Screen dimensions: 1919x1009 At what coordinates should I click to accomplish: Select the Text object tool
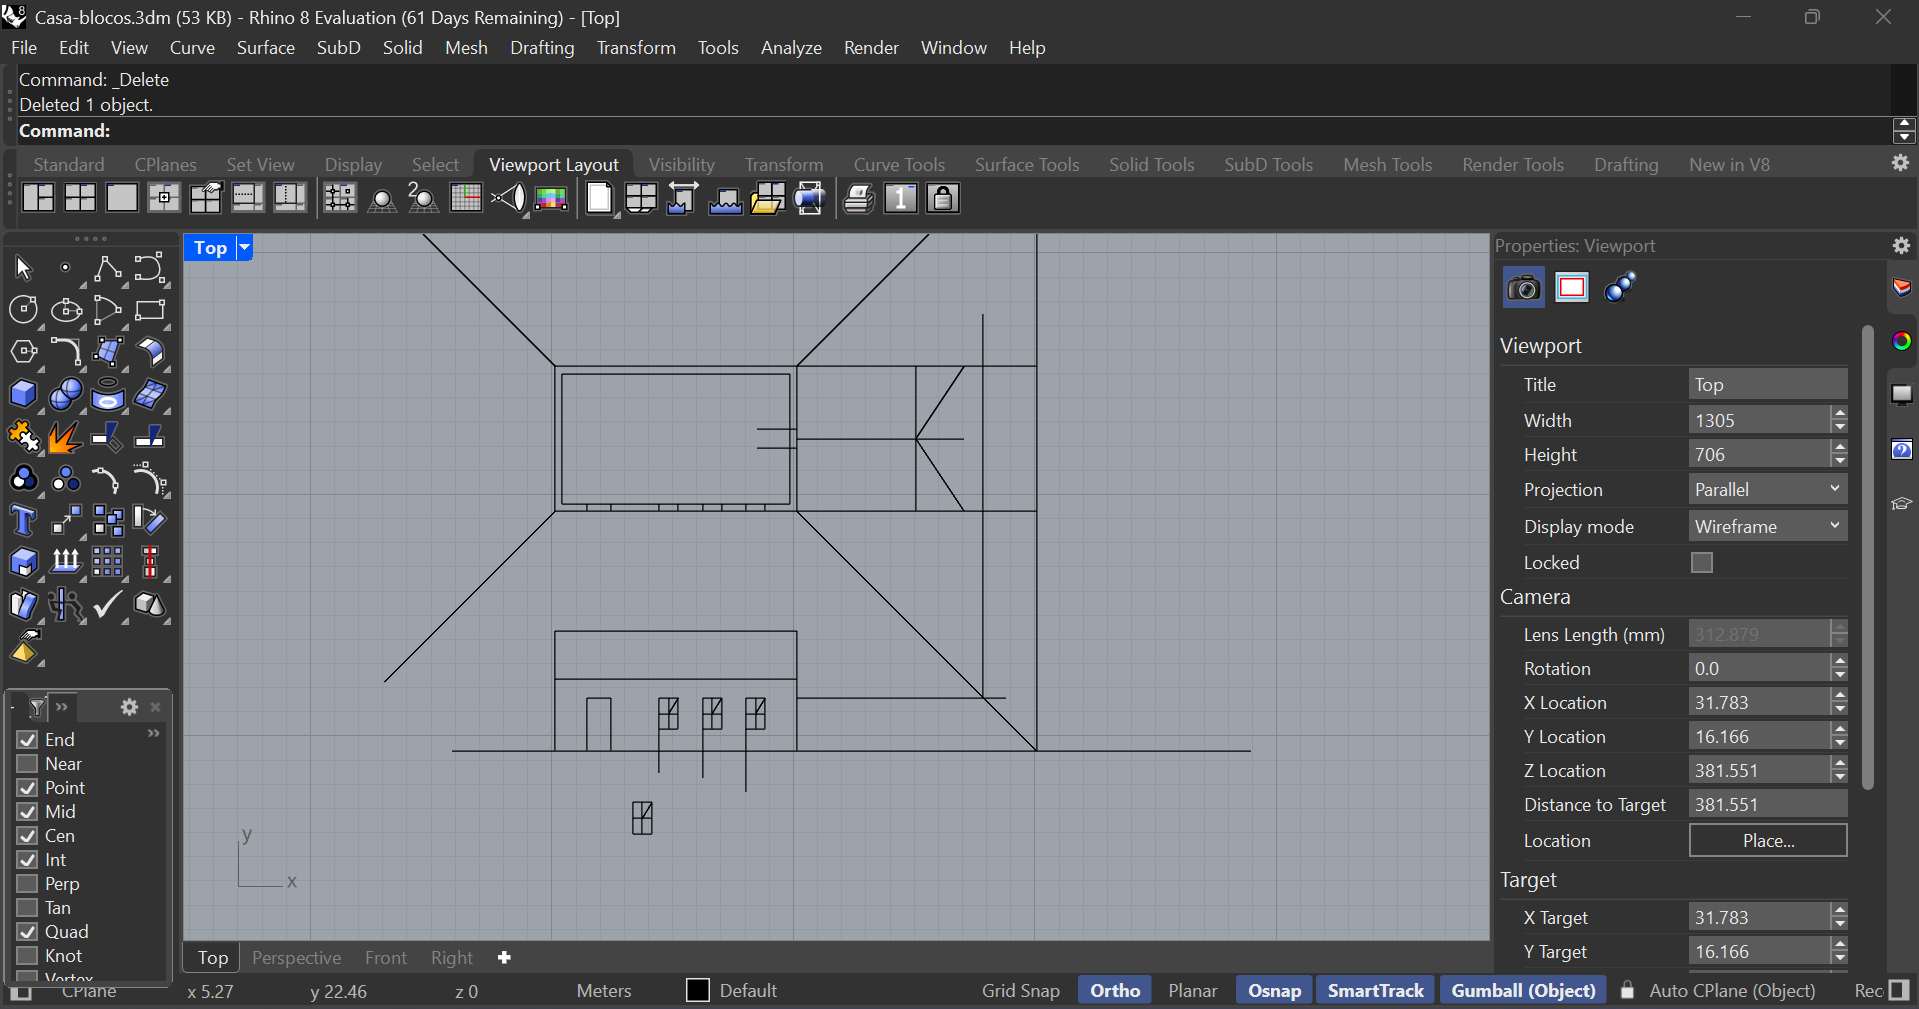coord(23,521)
